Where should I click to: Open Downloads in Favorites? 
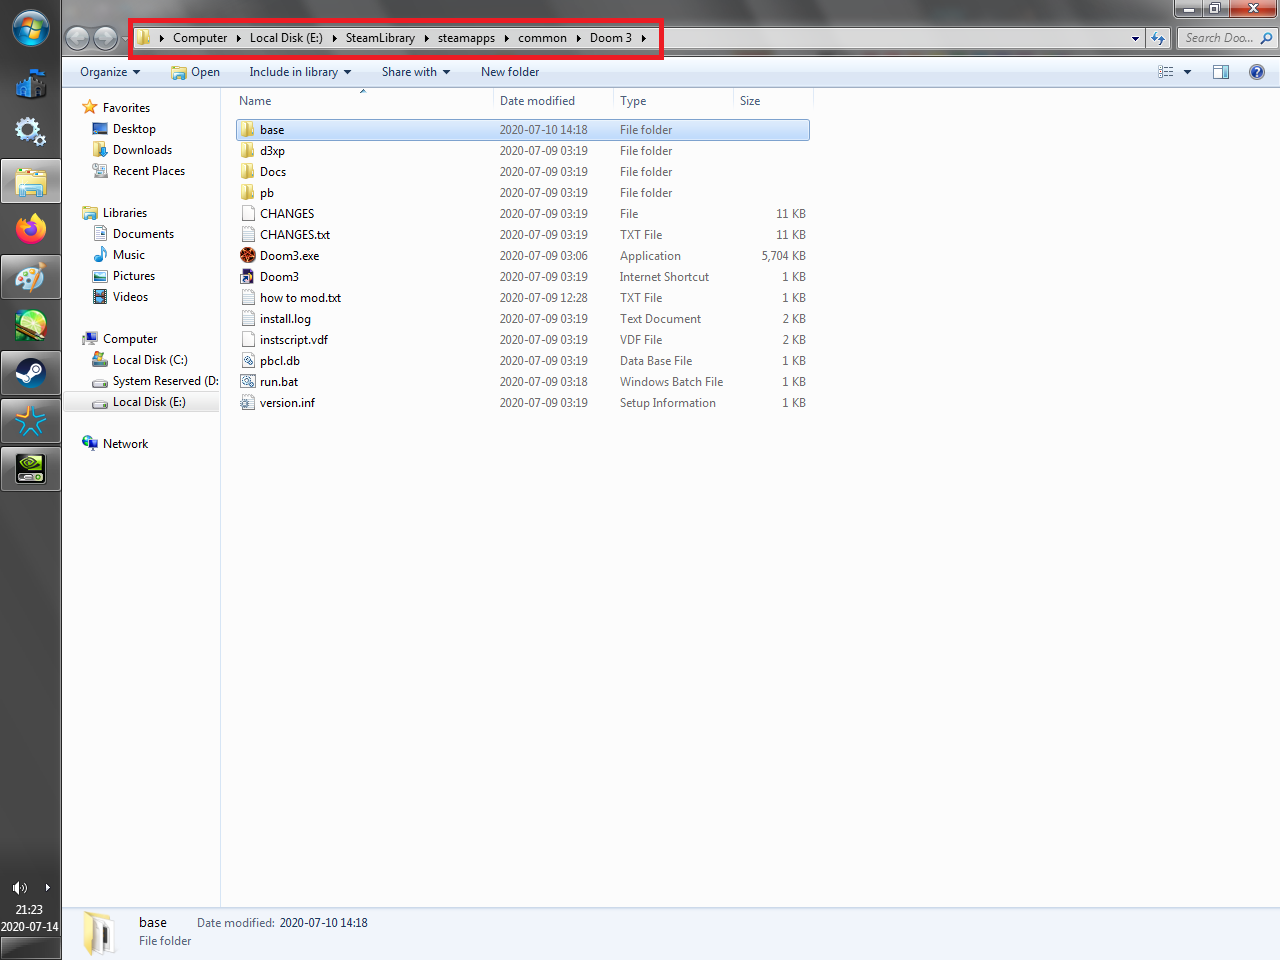(142, 150)
